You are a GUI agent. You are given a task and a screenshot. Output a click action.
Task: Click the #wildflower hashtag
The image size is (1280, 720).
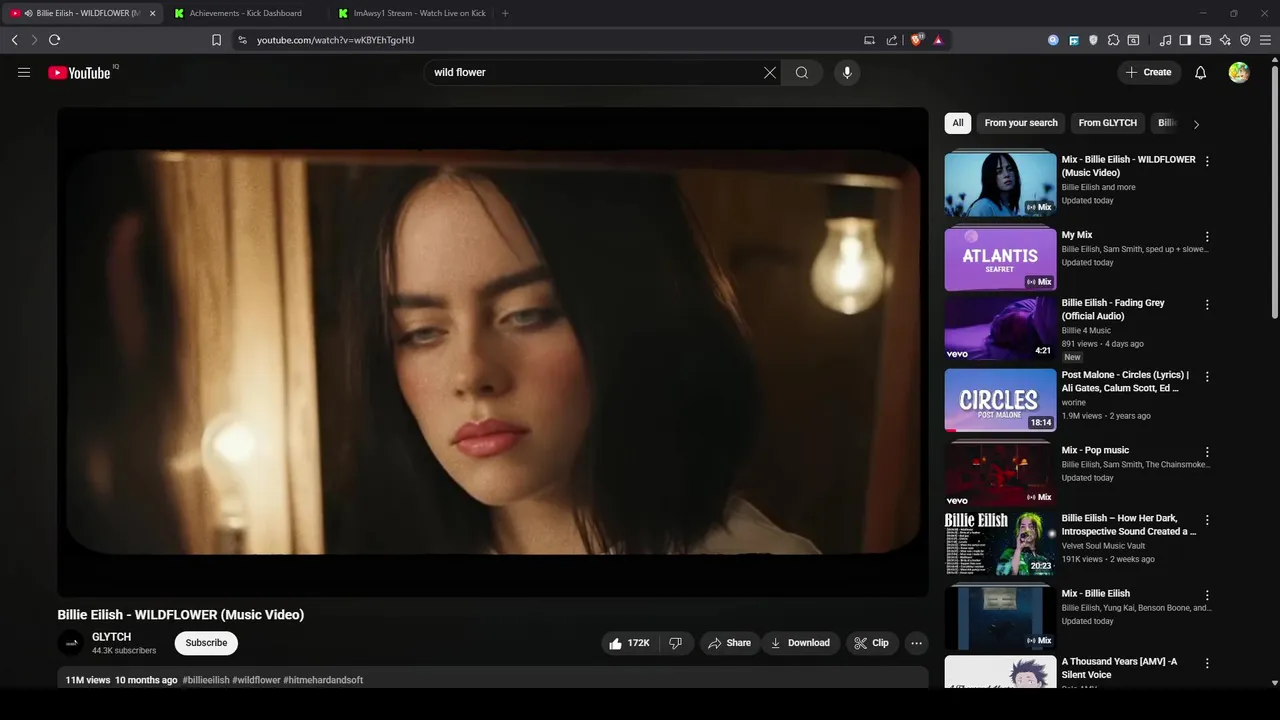(x=256, y=680)
